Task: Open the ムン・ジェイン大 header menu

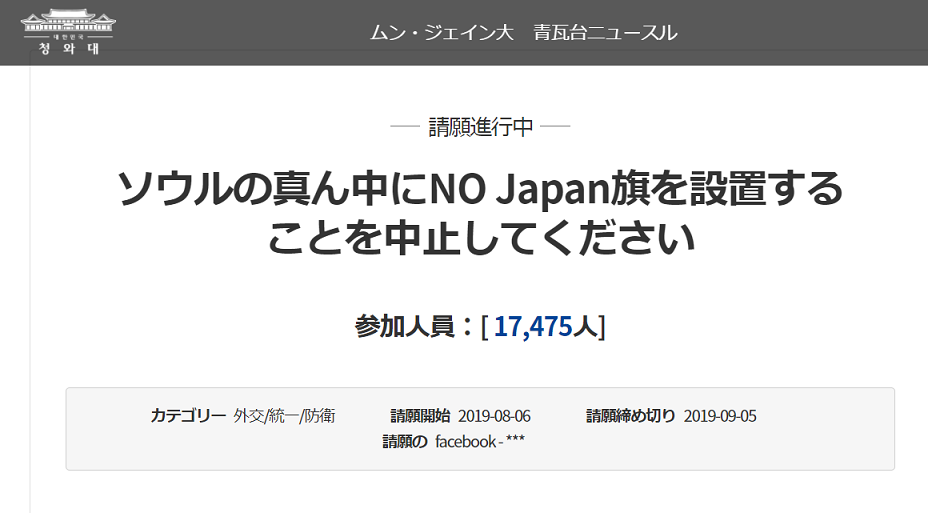Action: (x=441, y=32)
